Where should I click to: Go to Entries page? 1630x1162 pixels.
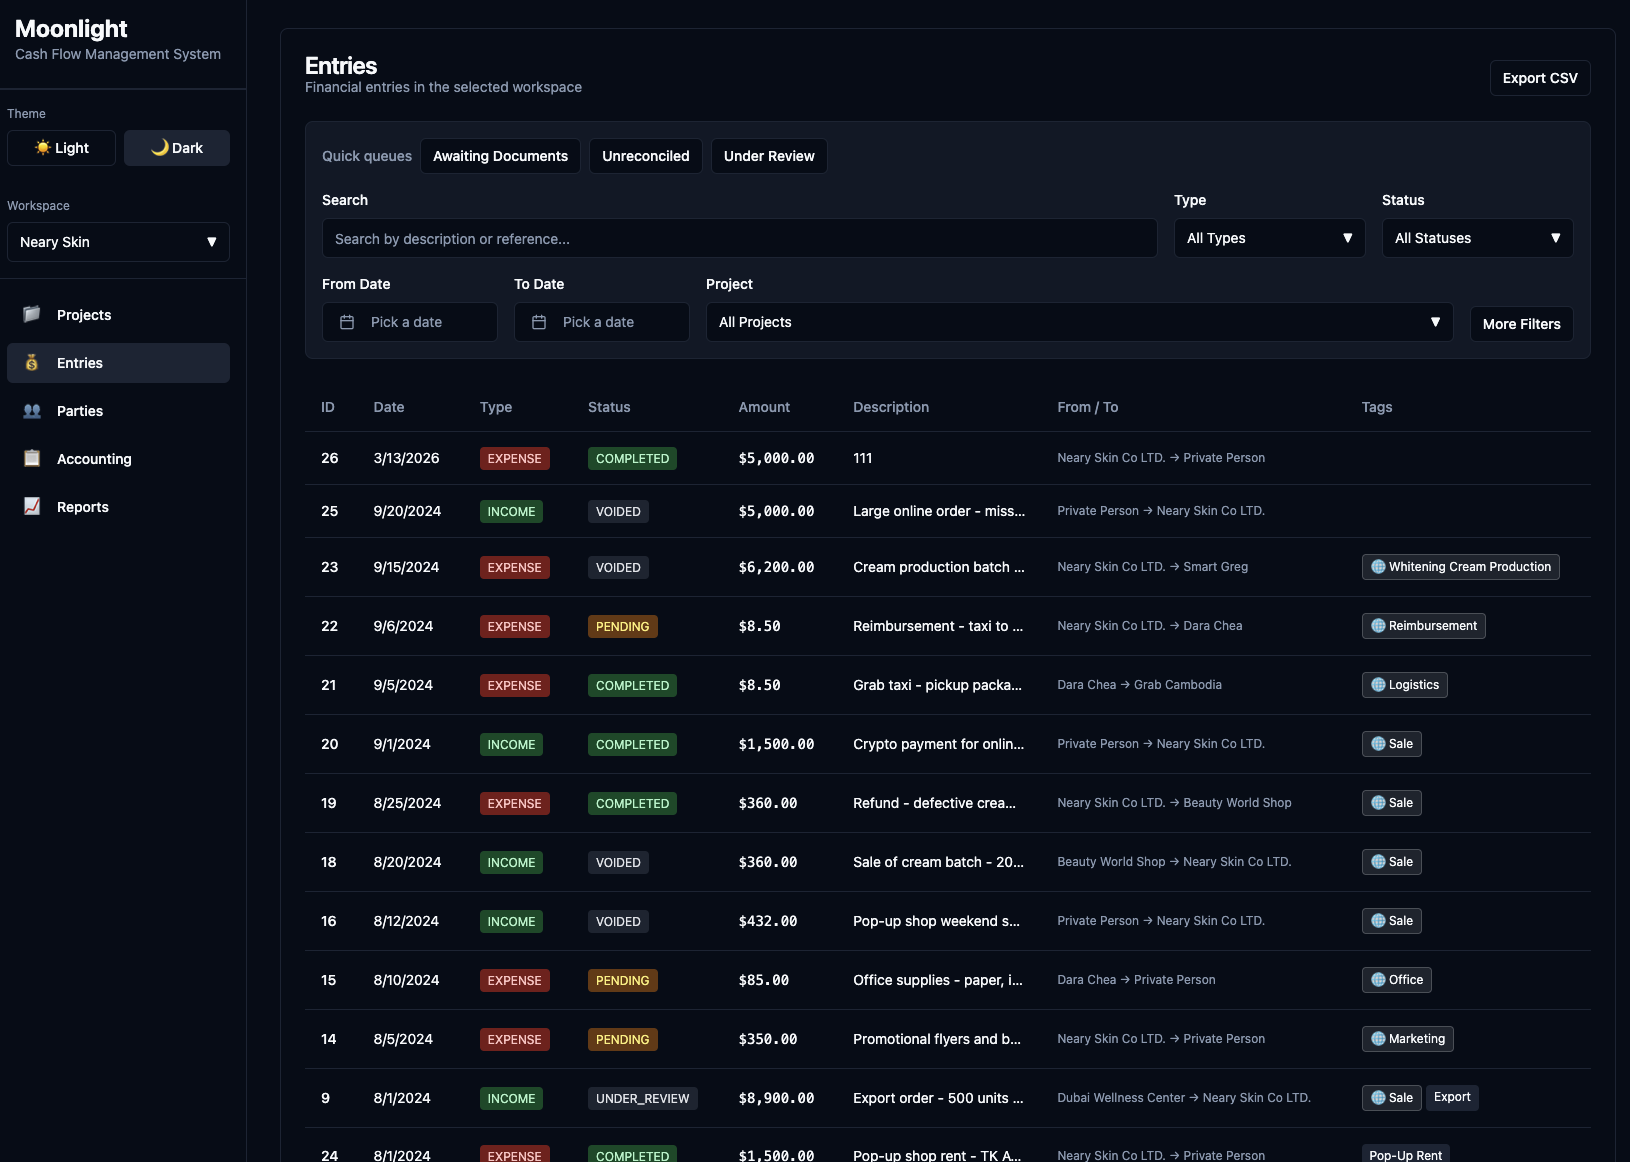pyautogui.click(x=118, y=363)
